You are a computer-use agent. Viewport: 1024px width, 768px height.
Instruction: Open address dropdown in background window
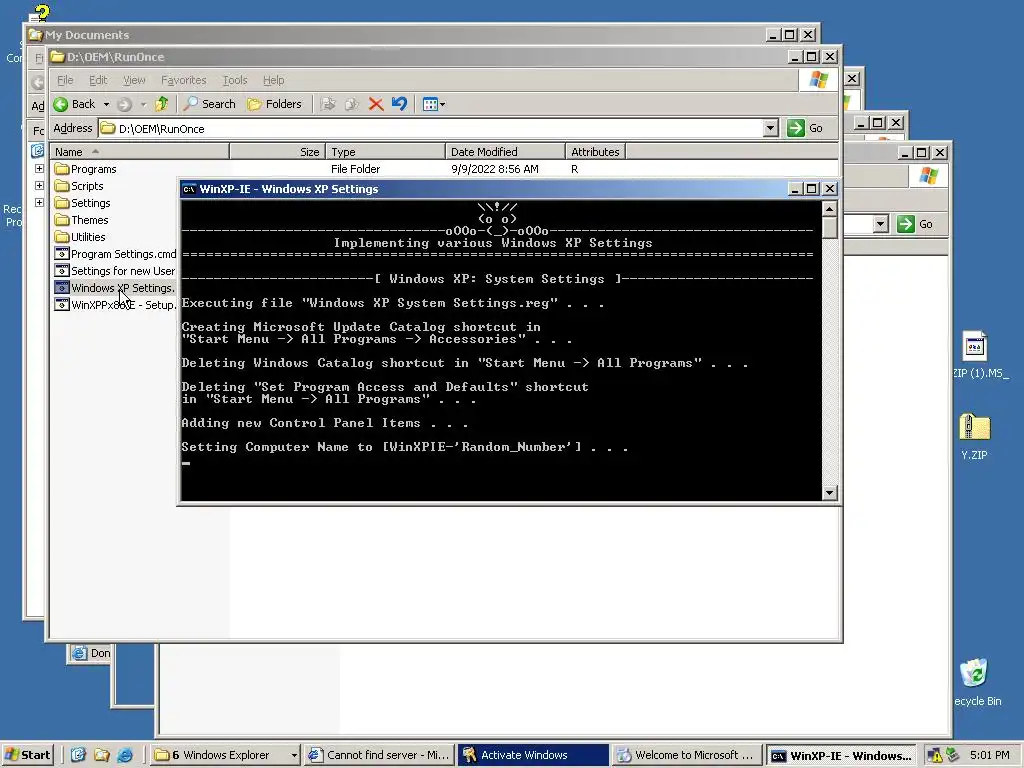click(880, 224)
